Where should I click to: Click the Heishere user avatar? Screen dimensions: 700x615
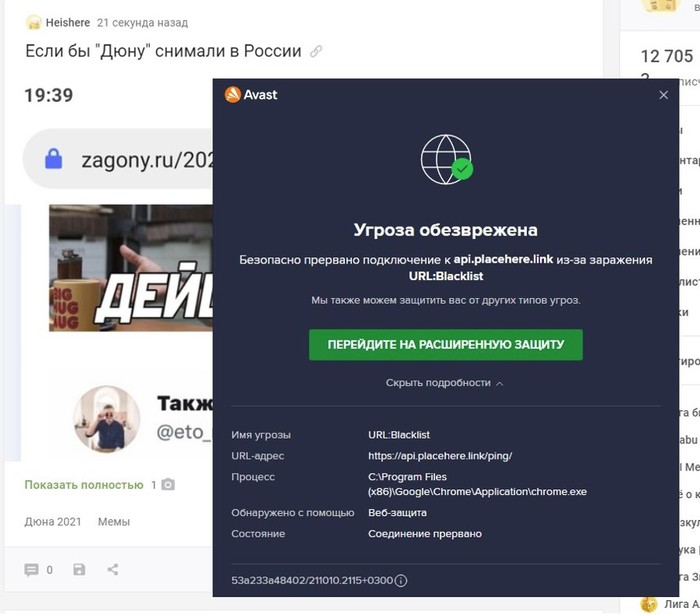33,22
